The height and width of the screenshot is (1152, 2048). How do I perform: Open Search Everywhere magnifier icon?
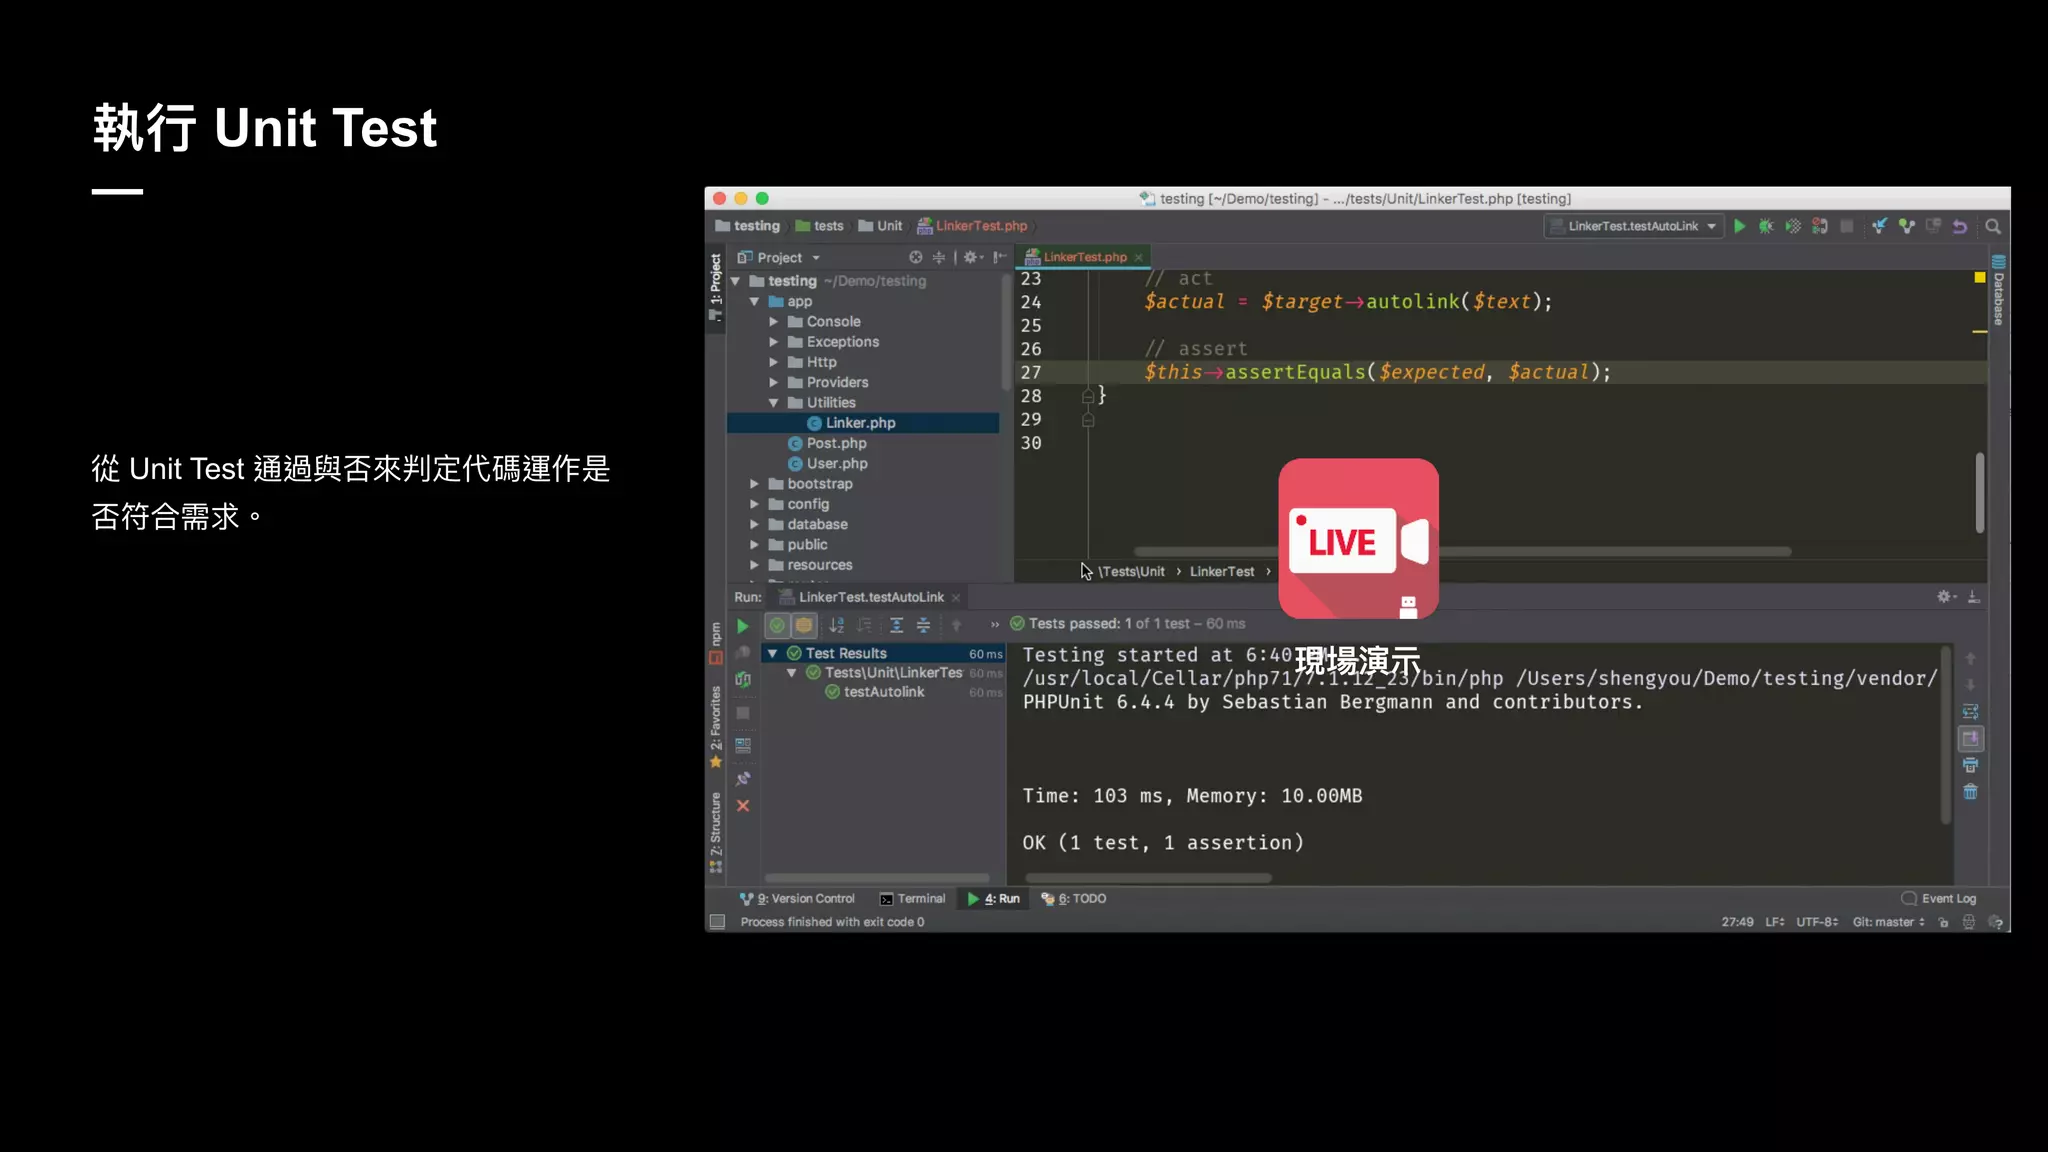pos(1993,227)
